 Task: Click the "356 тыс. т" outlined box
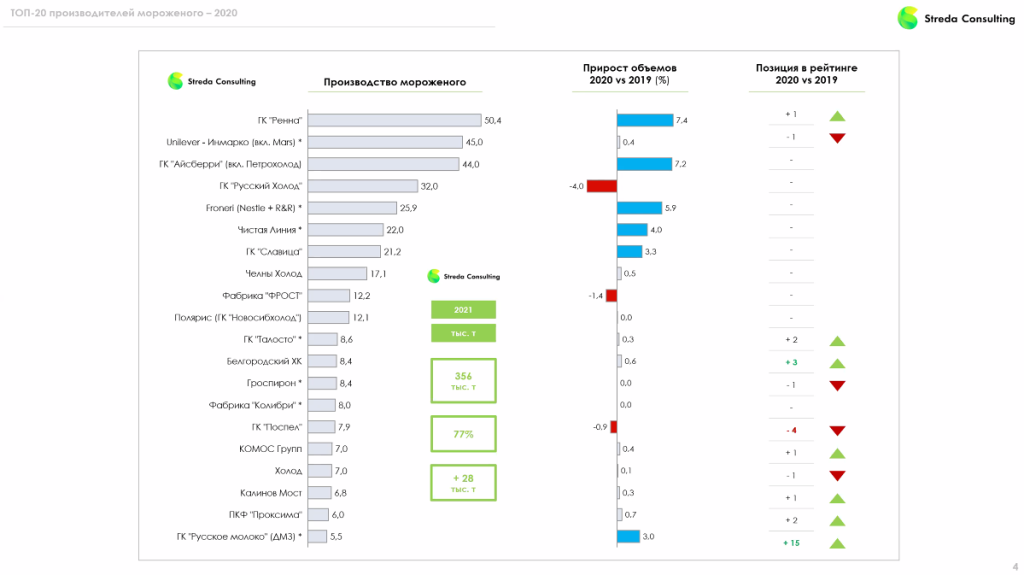pos(463,380)
